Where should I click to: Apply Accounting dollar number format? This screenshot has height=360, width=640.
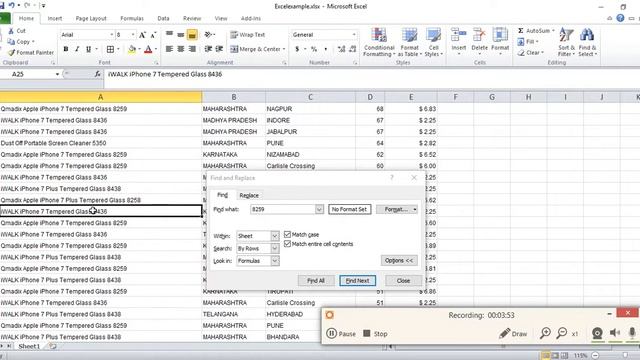[x=297, y=49]
